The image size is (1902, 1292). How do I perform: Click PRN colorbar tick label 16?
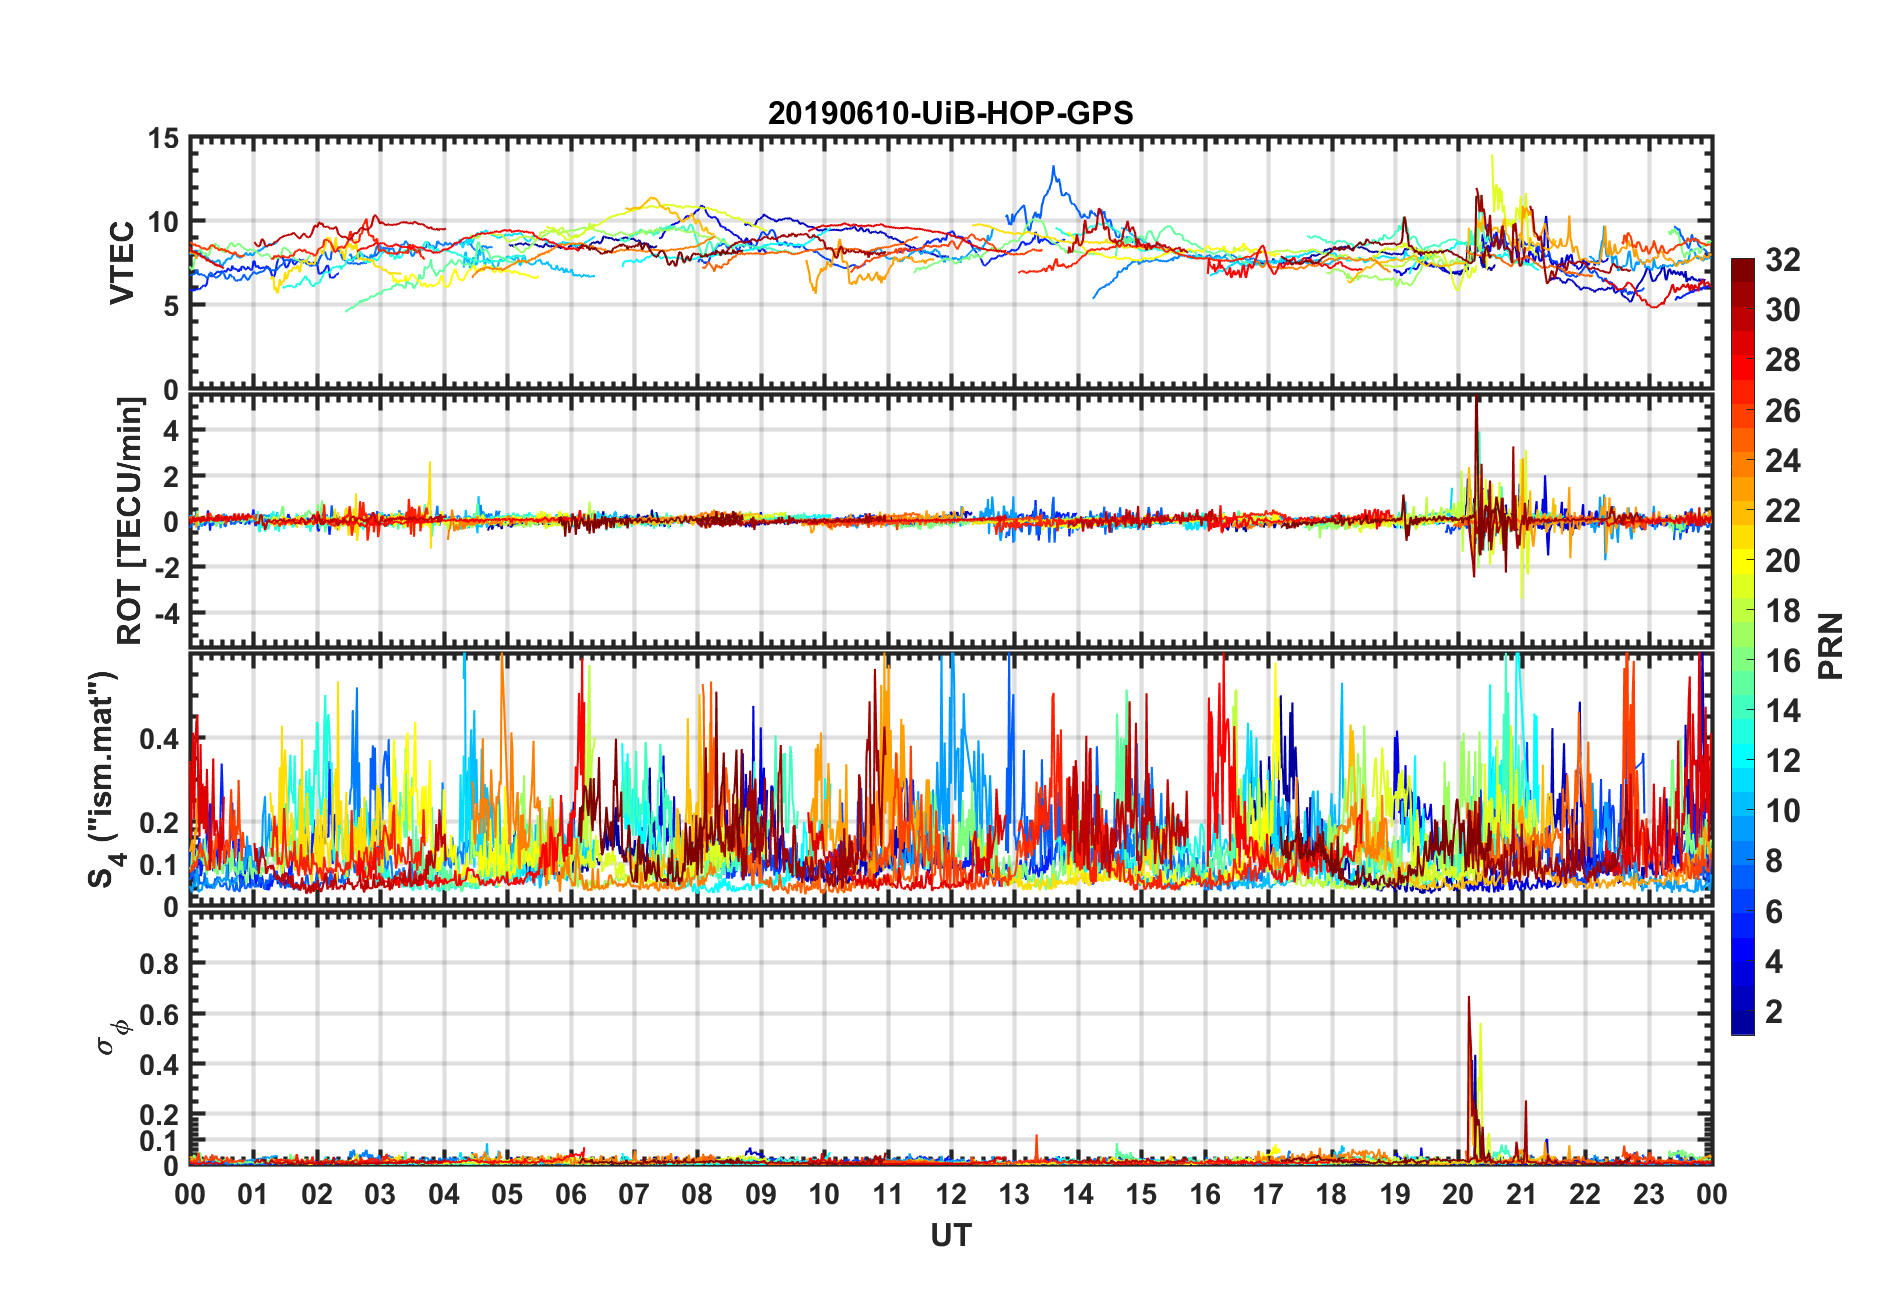click(x=1783, y=660)
